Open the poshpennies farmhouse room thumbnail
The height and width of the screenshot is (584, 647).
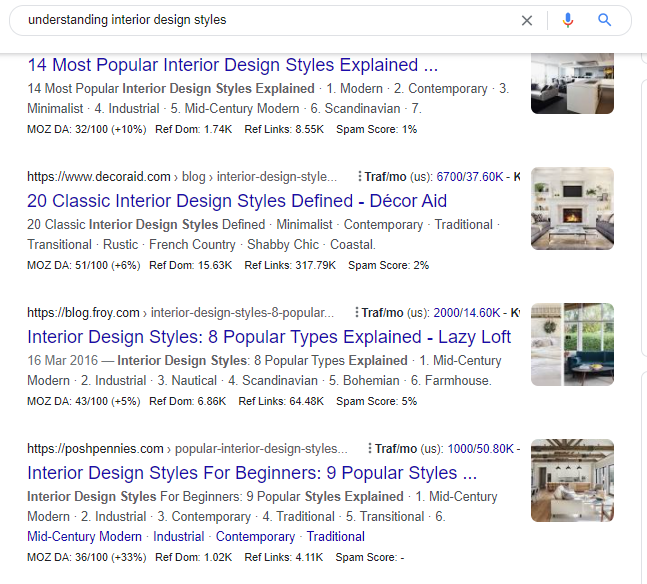click(572, 480)
